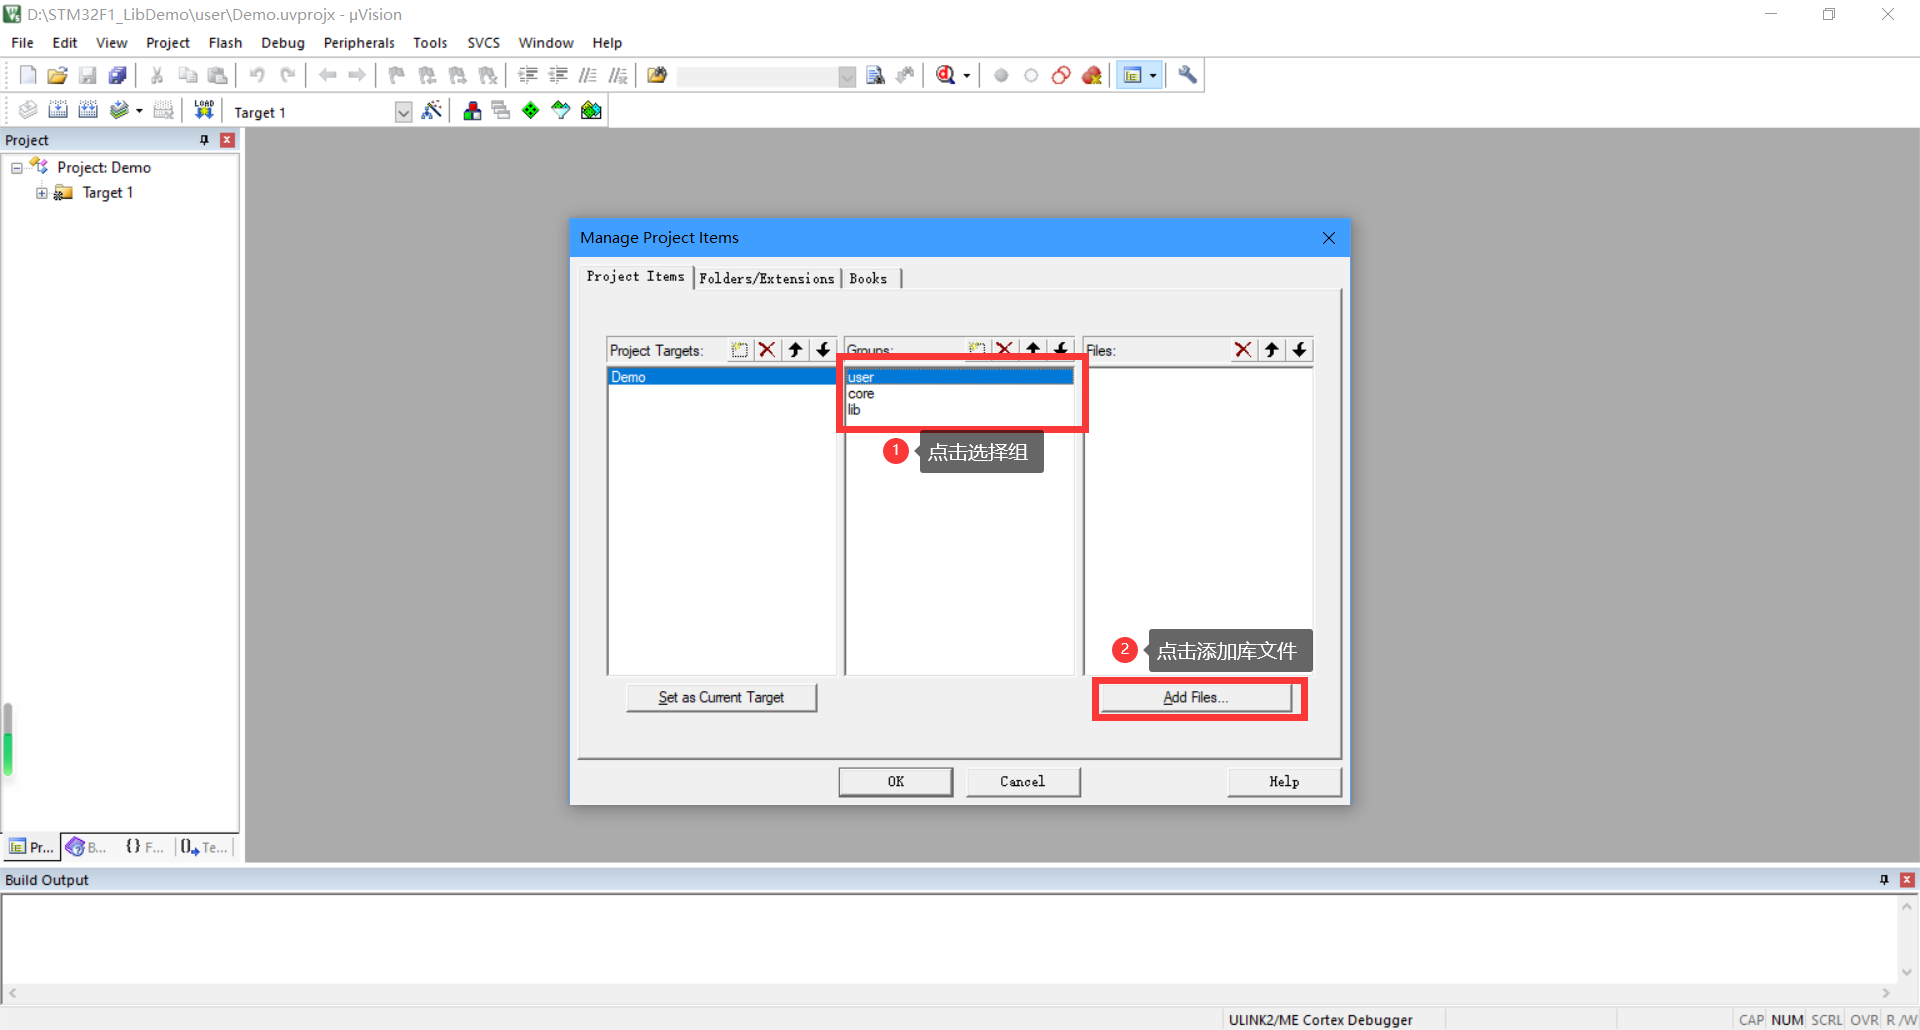
Task: Switch to the Templates panel tab at bottom
Action: pyautogui.click(x=205, y=847)
